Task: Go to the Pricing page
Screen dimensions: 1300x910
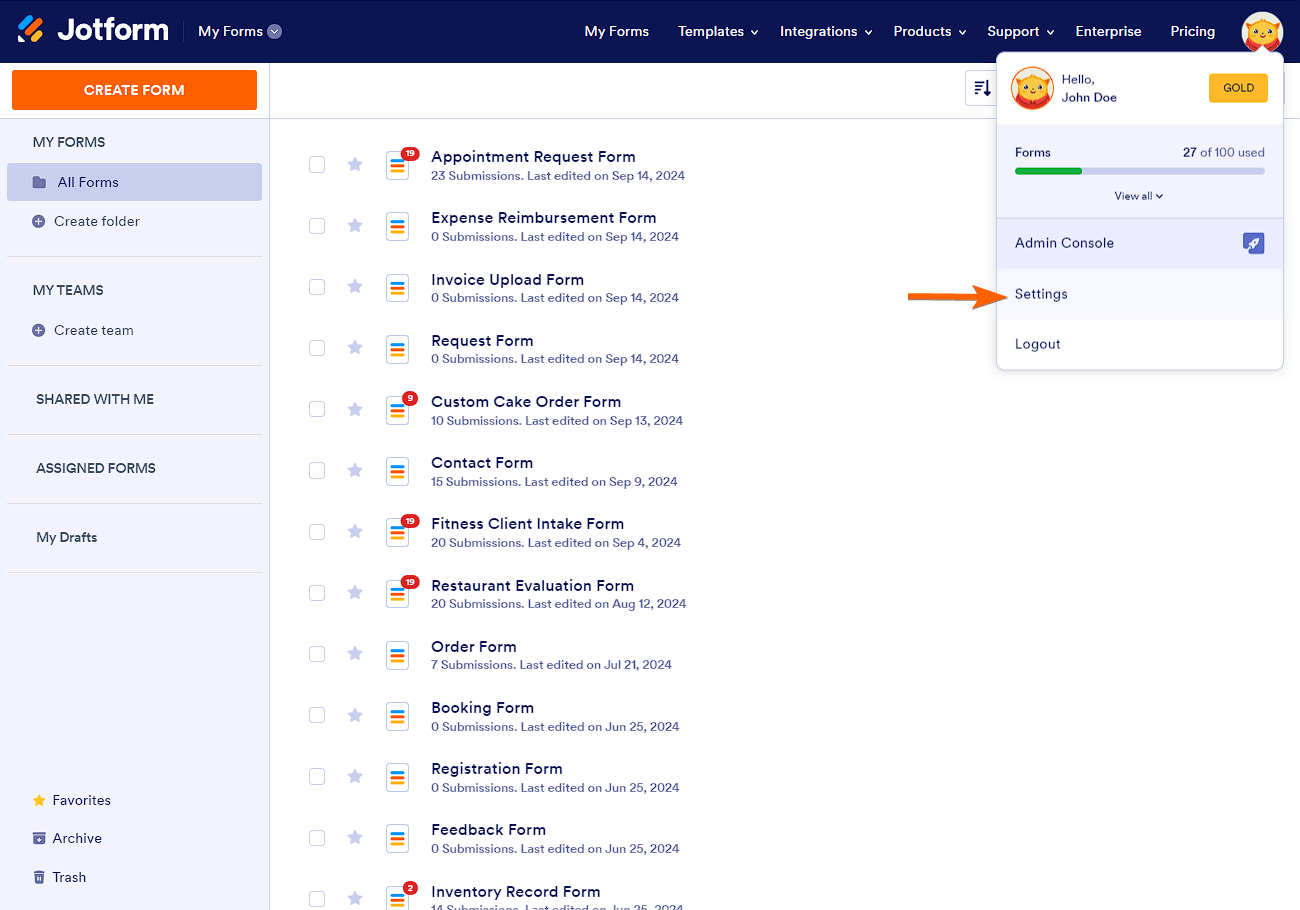Action: point(1193,31)
